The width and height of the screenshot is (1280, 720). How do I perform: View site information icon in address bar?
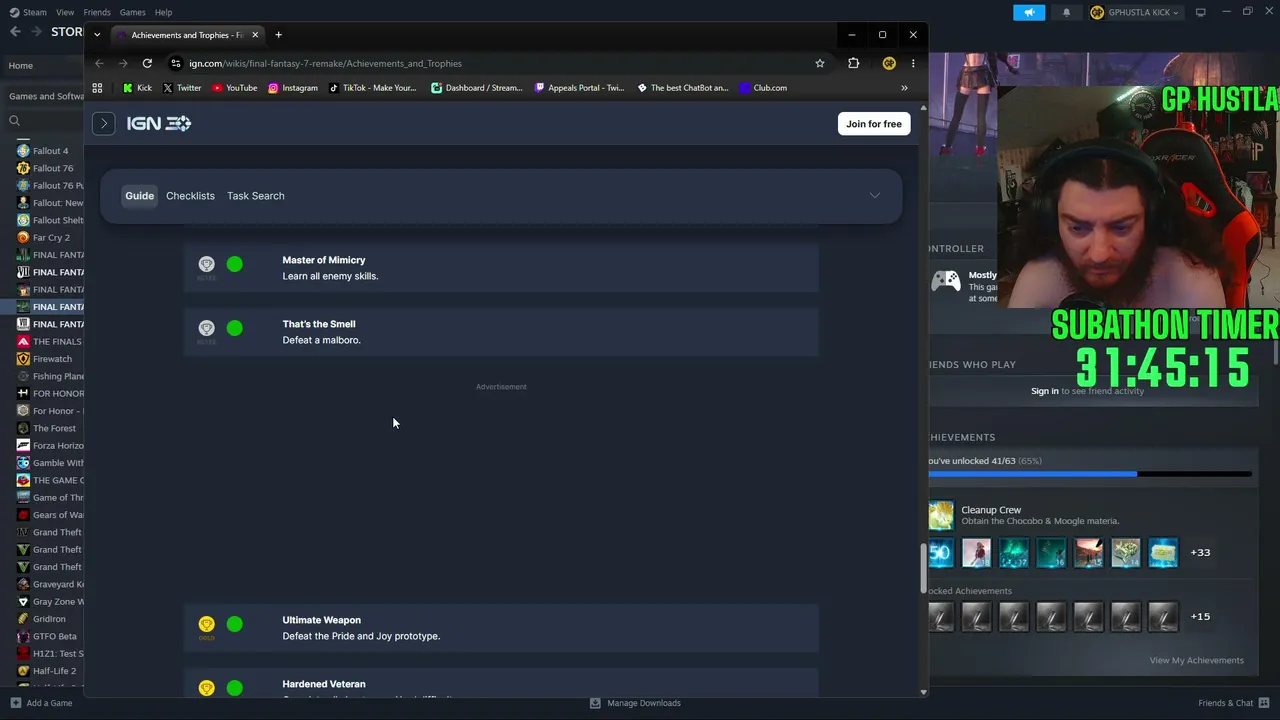click(176, 63)
